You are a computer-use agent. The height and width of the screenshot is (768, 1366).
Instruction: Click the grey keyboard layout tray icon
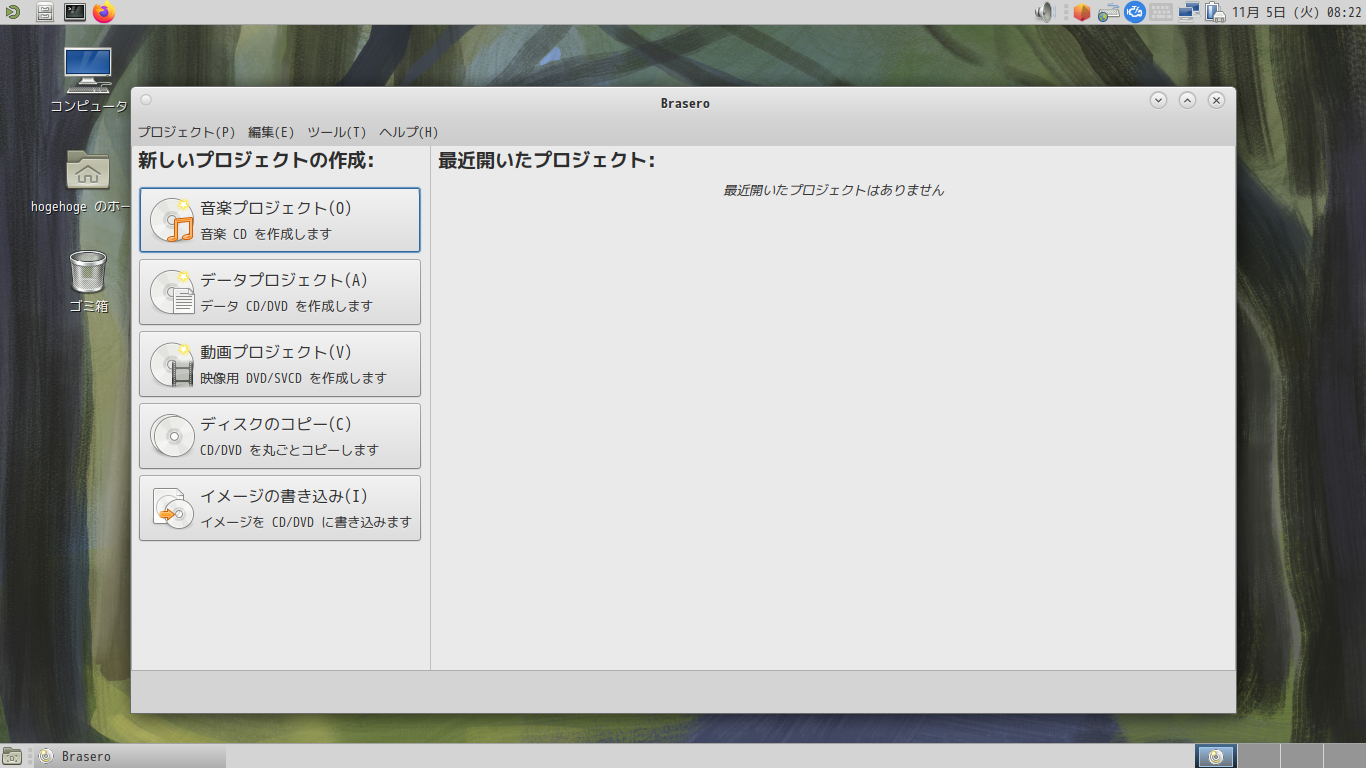pyautogui.click(x=1161, y=12)
